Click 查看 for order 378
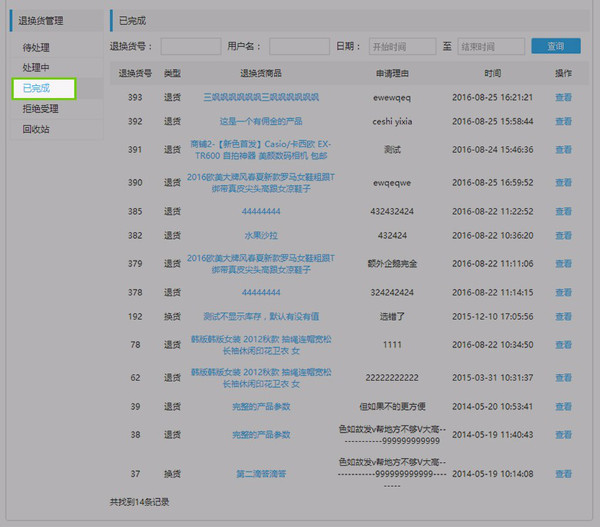This screenshot has height=527, width=600. click(563, 292)
